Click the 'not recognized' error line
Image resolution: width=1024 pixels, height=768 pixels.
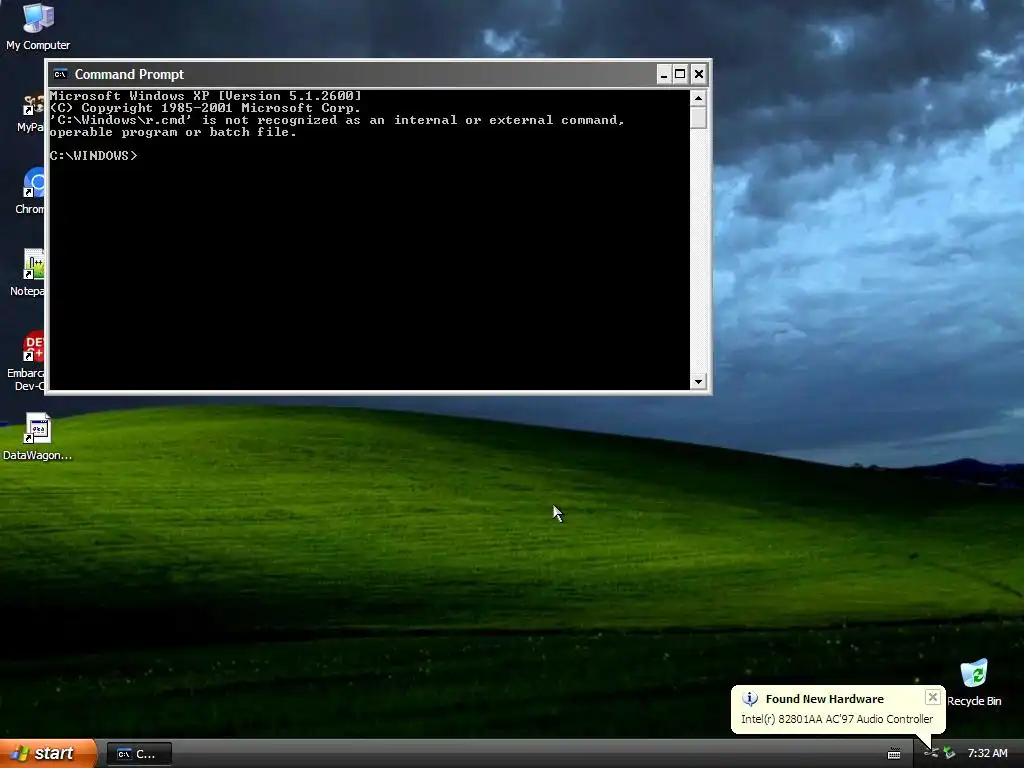click(337, 120)
